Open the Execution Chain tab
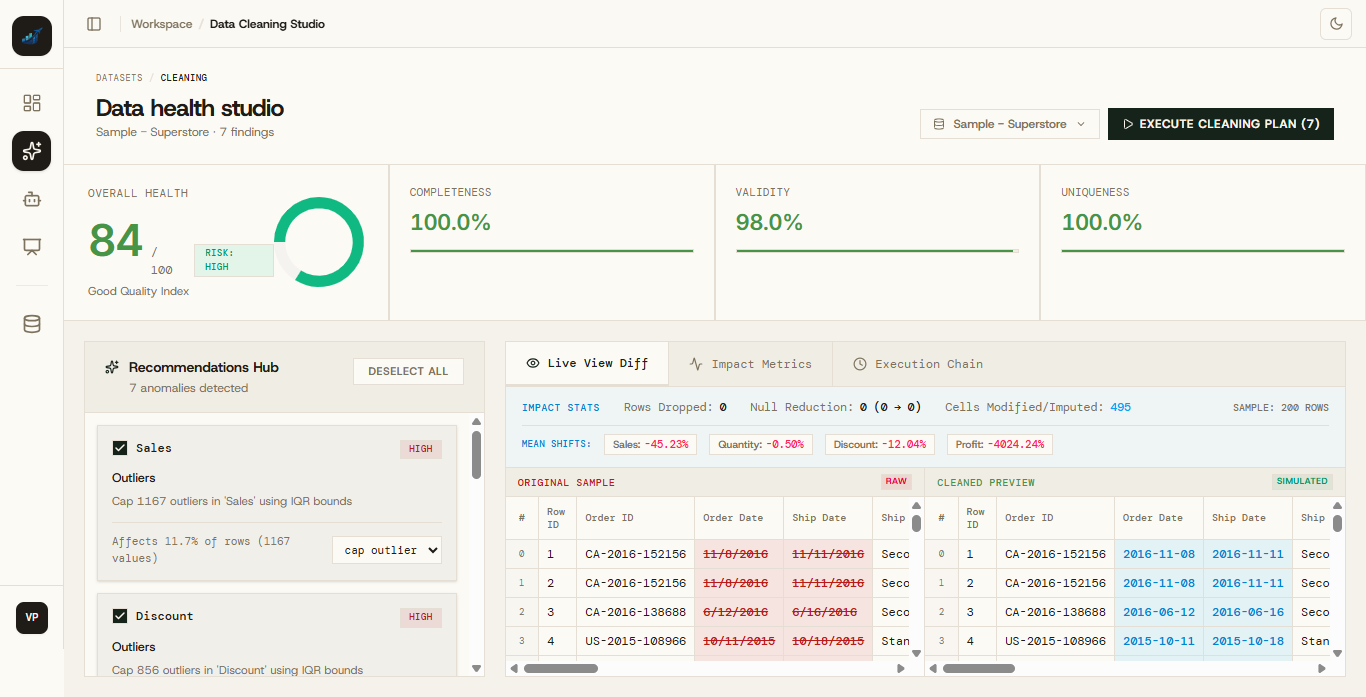 pyautogui.click(x=918, y=364)
